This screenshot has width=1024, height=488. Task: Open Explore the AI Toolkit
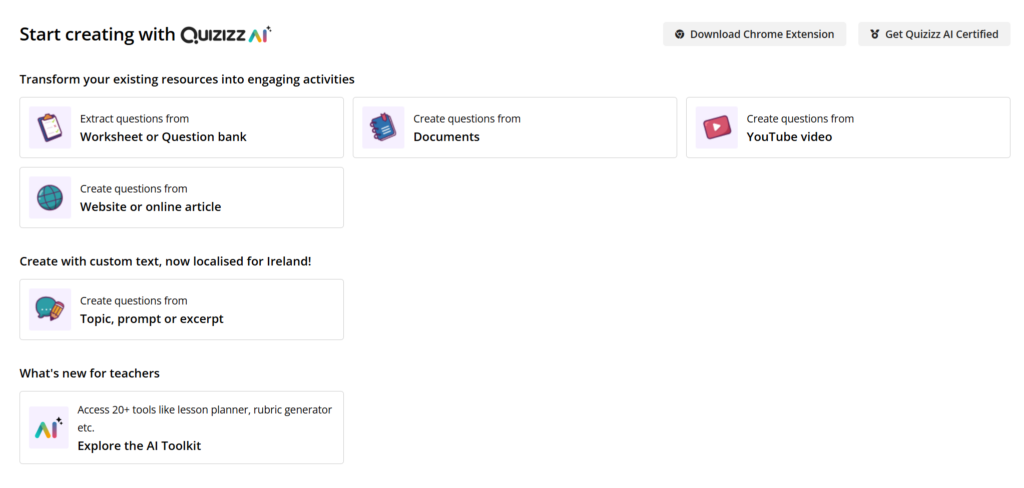(139, 446)
